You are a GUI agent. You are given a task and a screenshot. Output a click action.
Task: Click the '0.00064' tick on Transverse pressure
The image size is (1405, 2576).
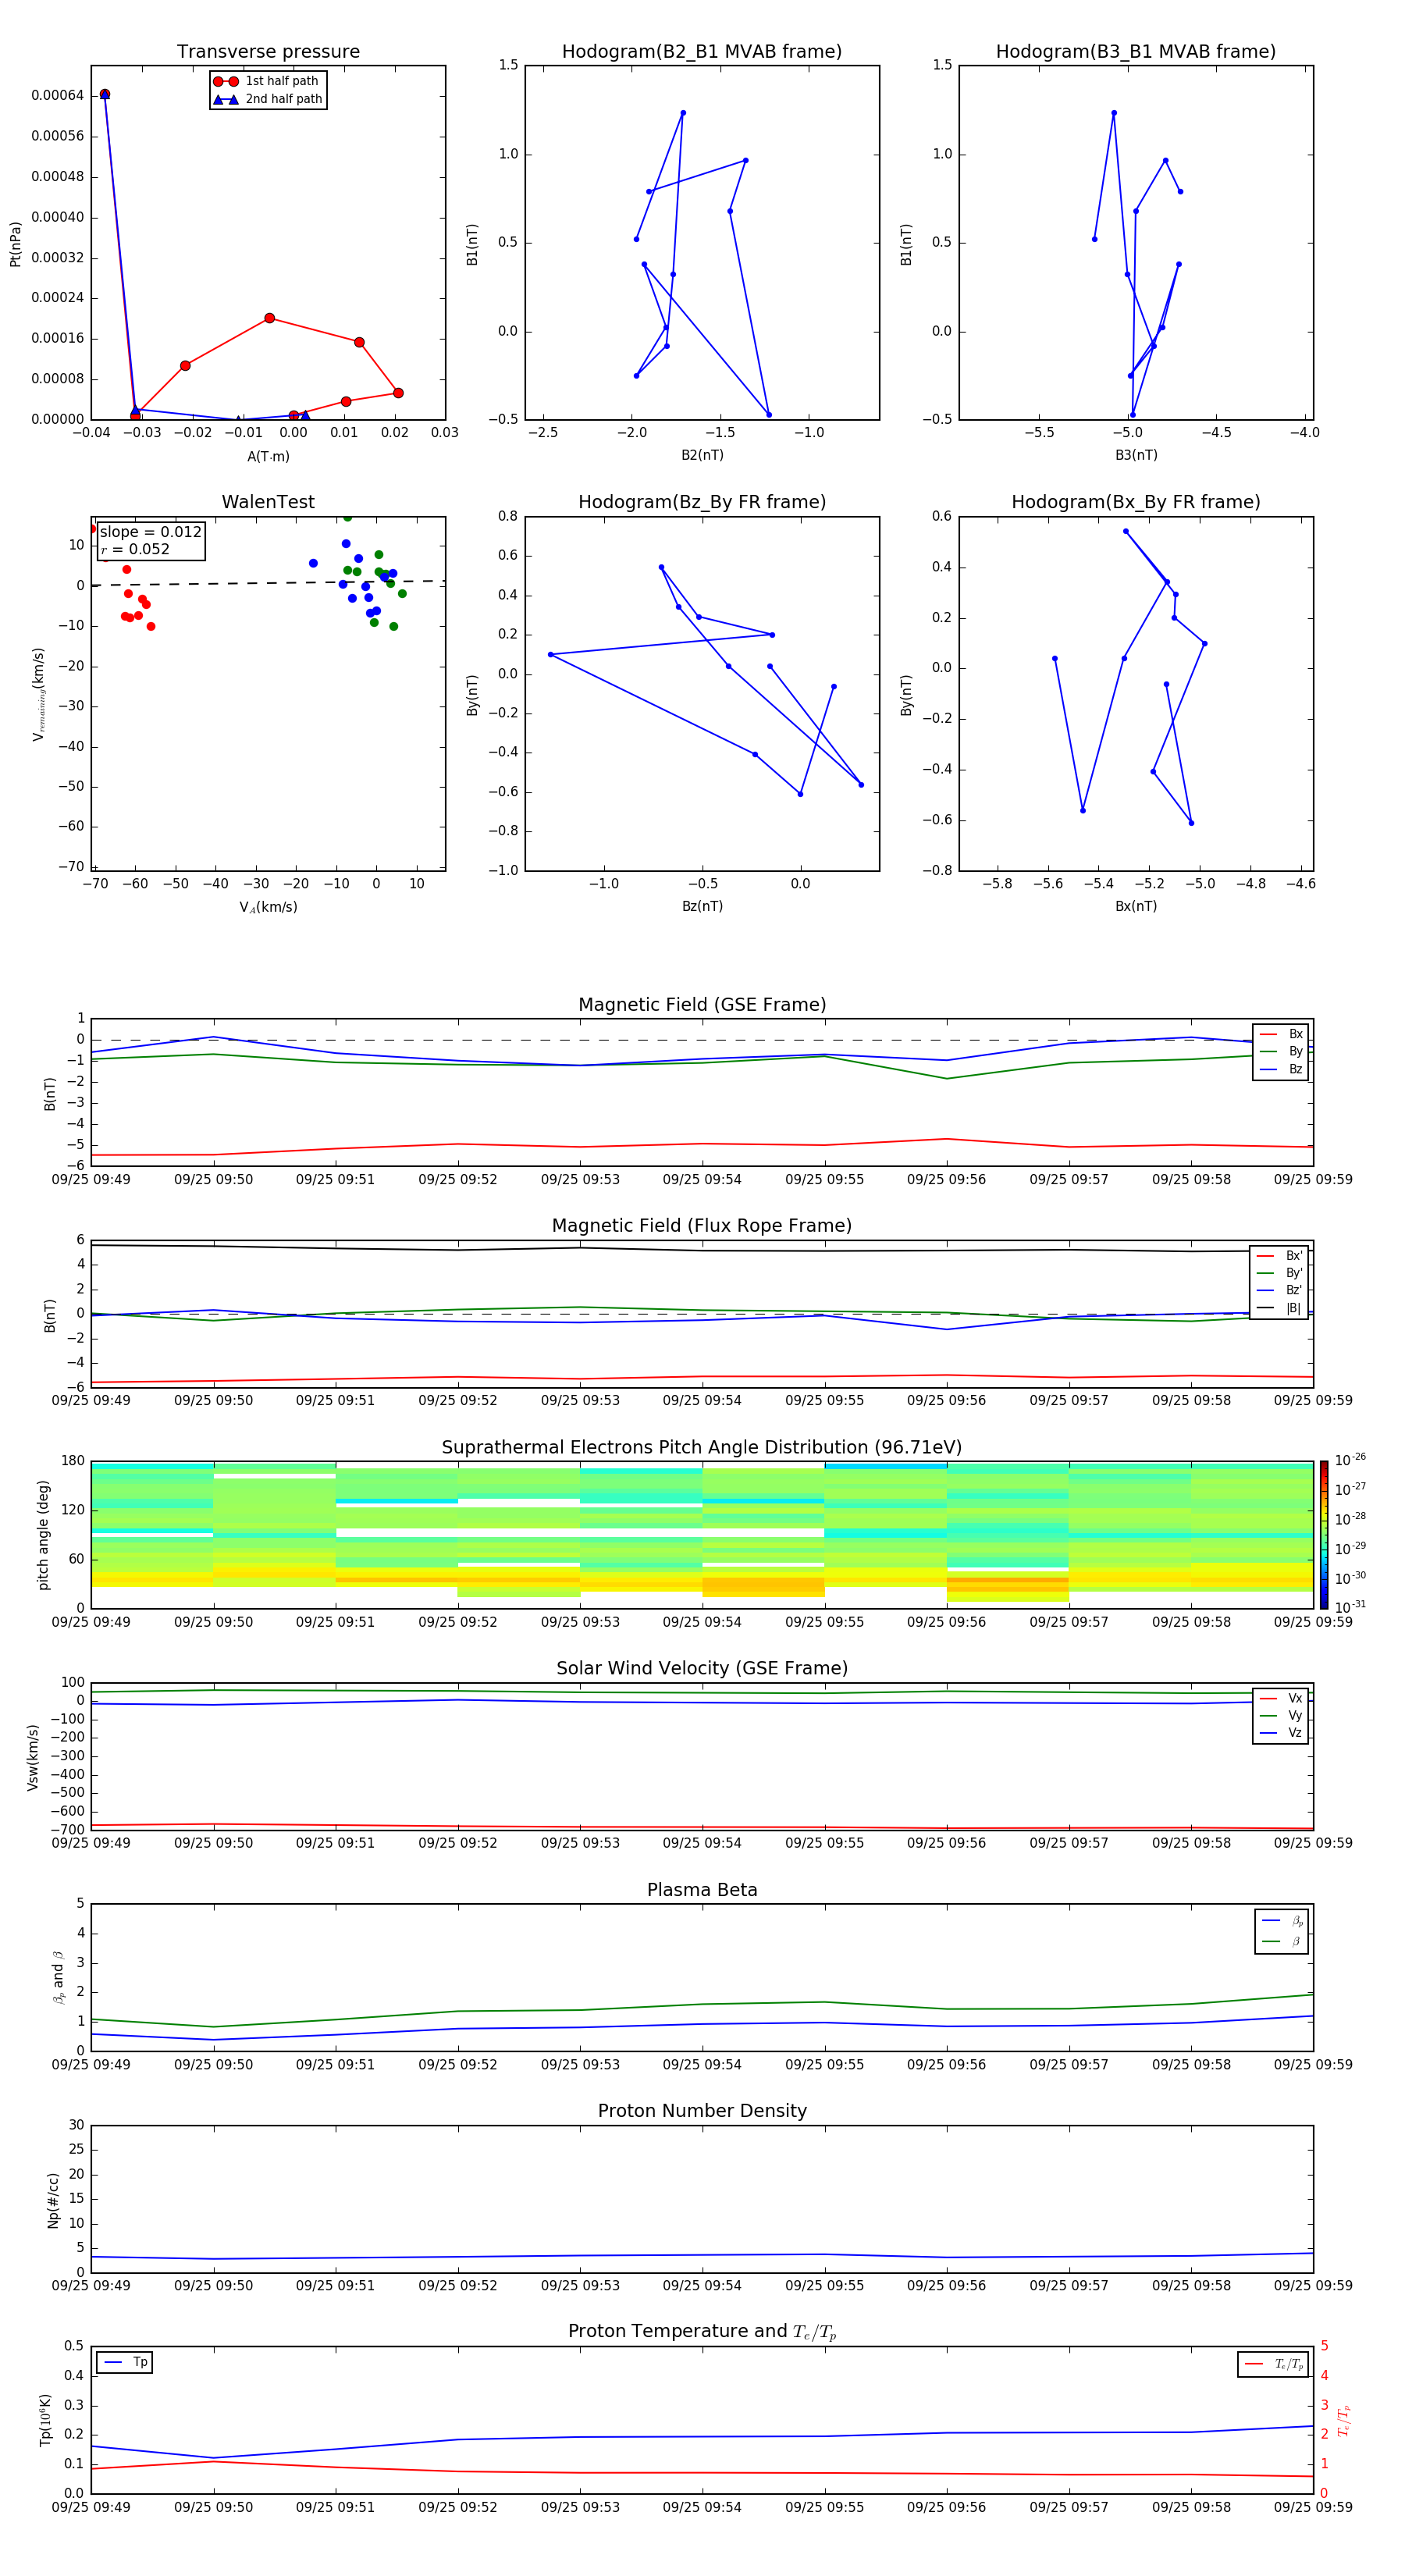click(57, 96)
